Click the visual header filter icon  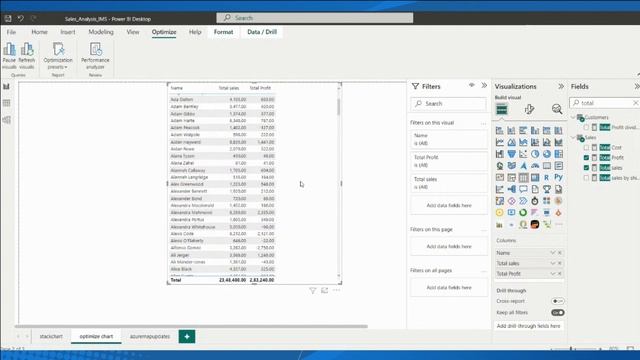[x=313, y=291]
